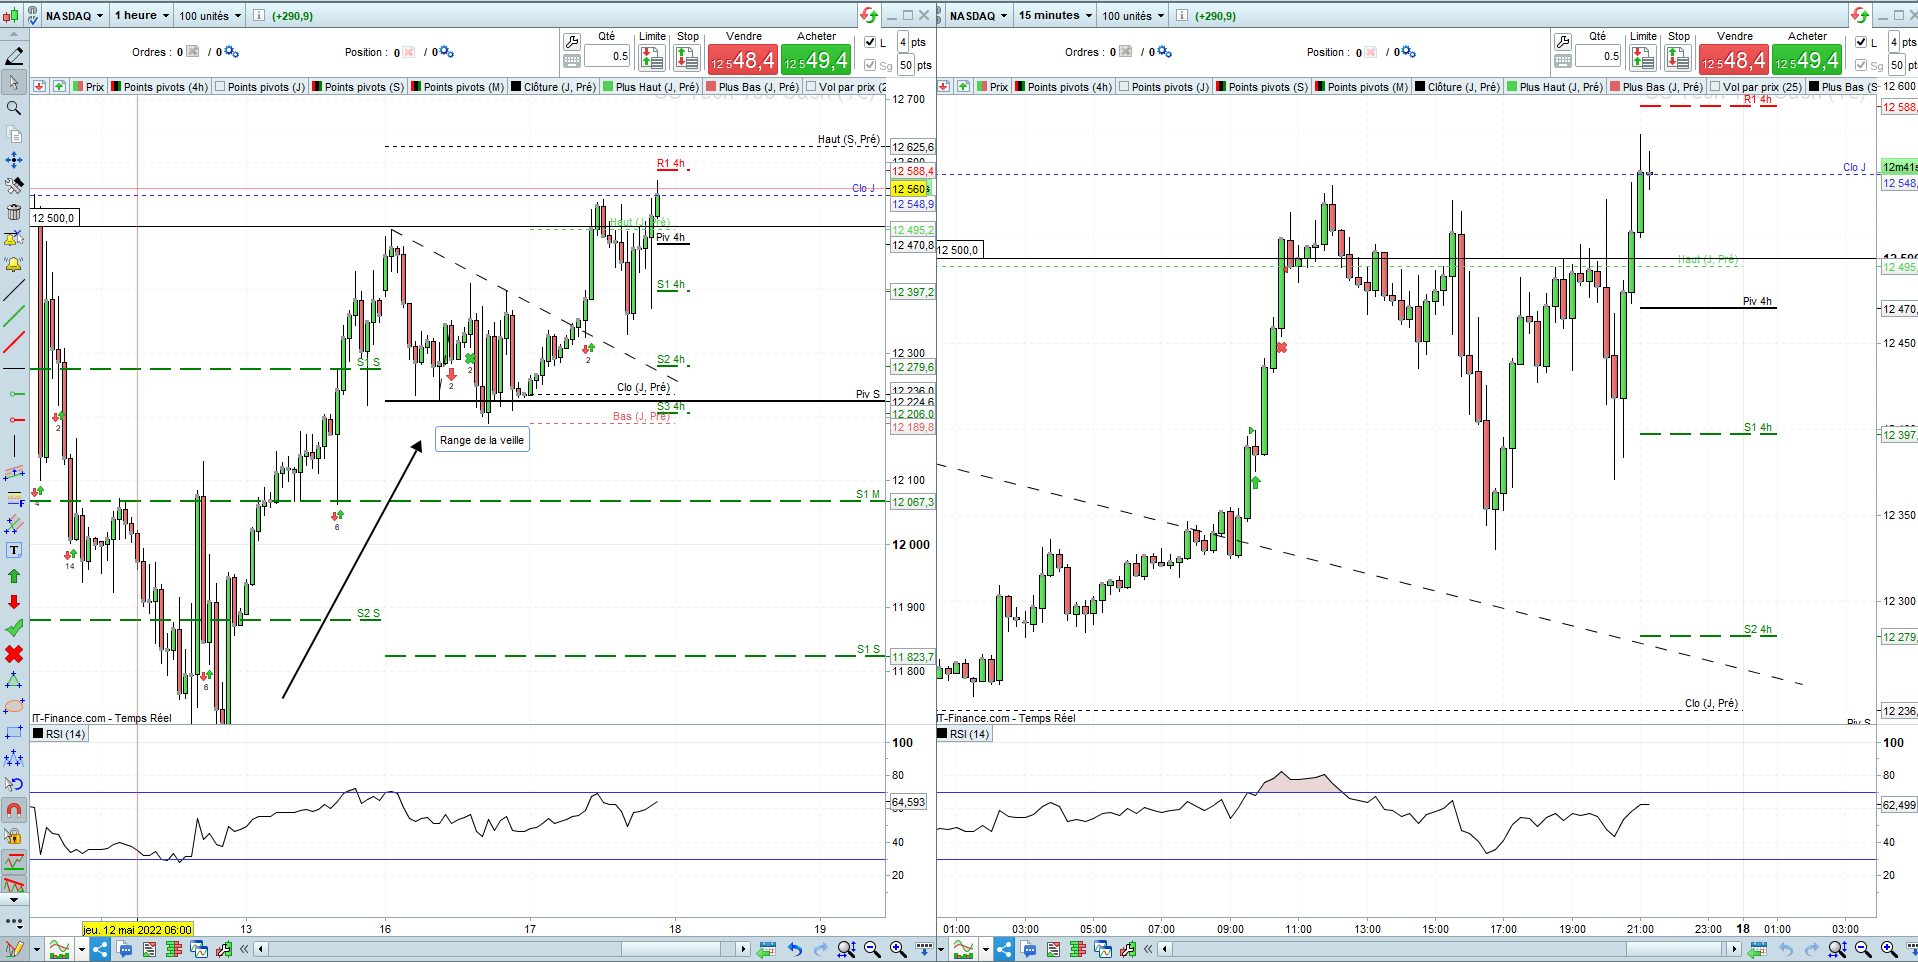Undo last action on the left chart
1918x962 pixels.
point(795,949)
